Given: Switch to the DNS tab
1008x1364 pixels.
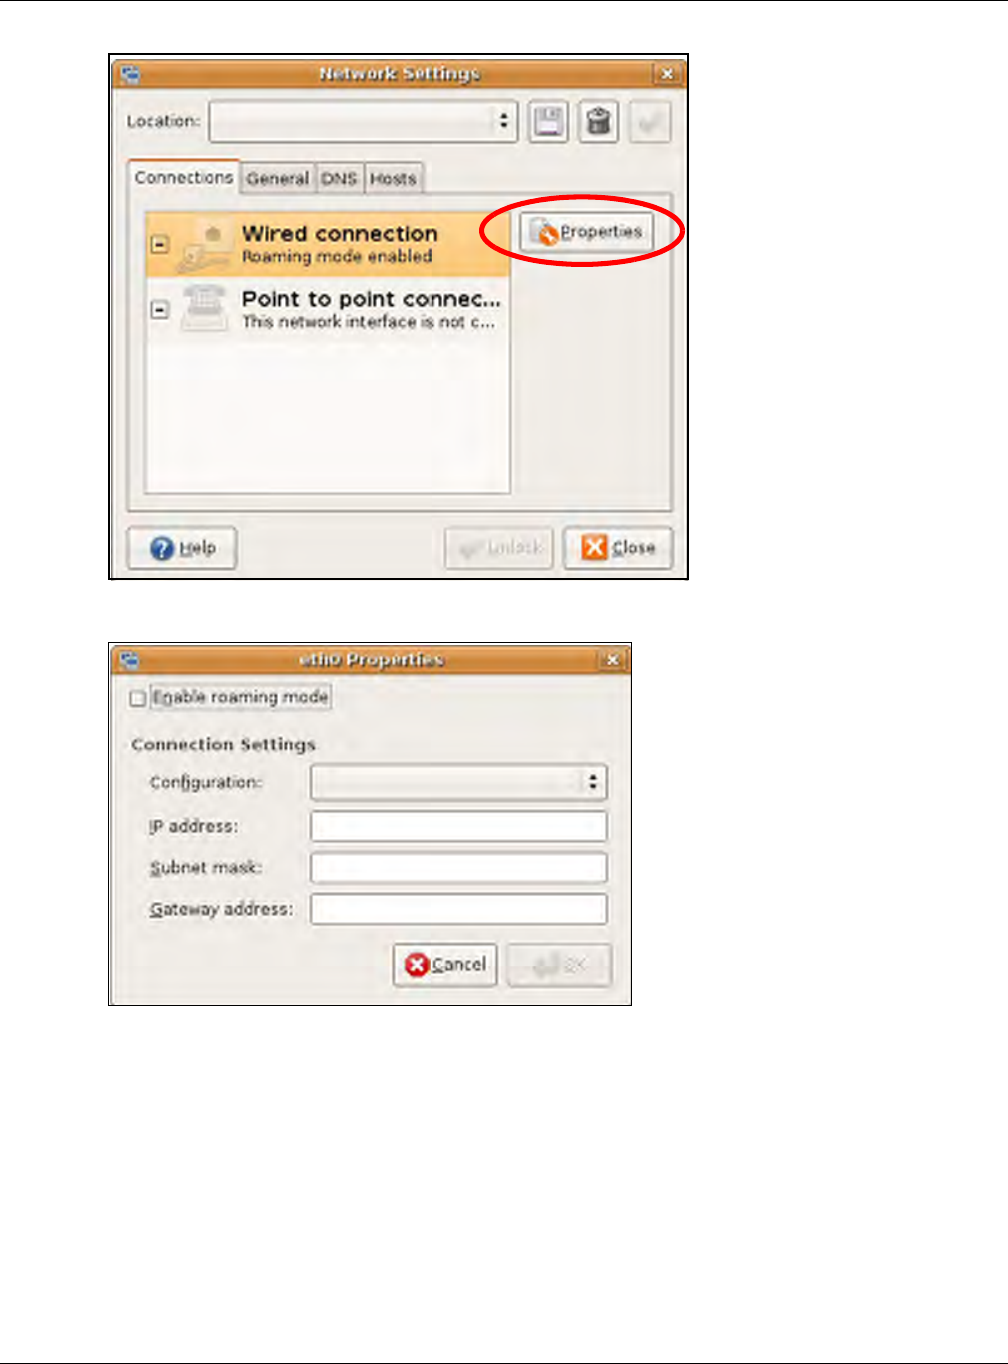Looking at the screenshot, I should [x=339, y=179].
